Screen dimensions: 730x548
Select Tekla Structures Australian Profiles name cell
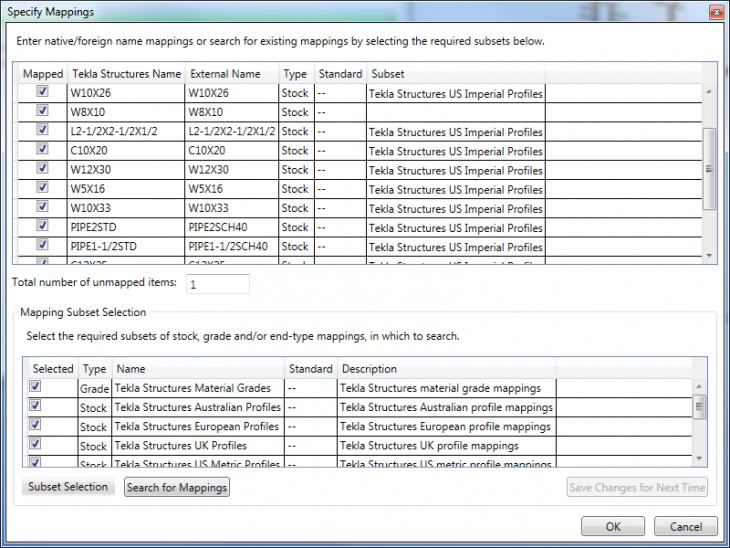coord(198,407)
